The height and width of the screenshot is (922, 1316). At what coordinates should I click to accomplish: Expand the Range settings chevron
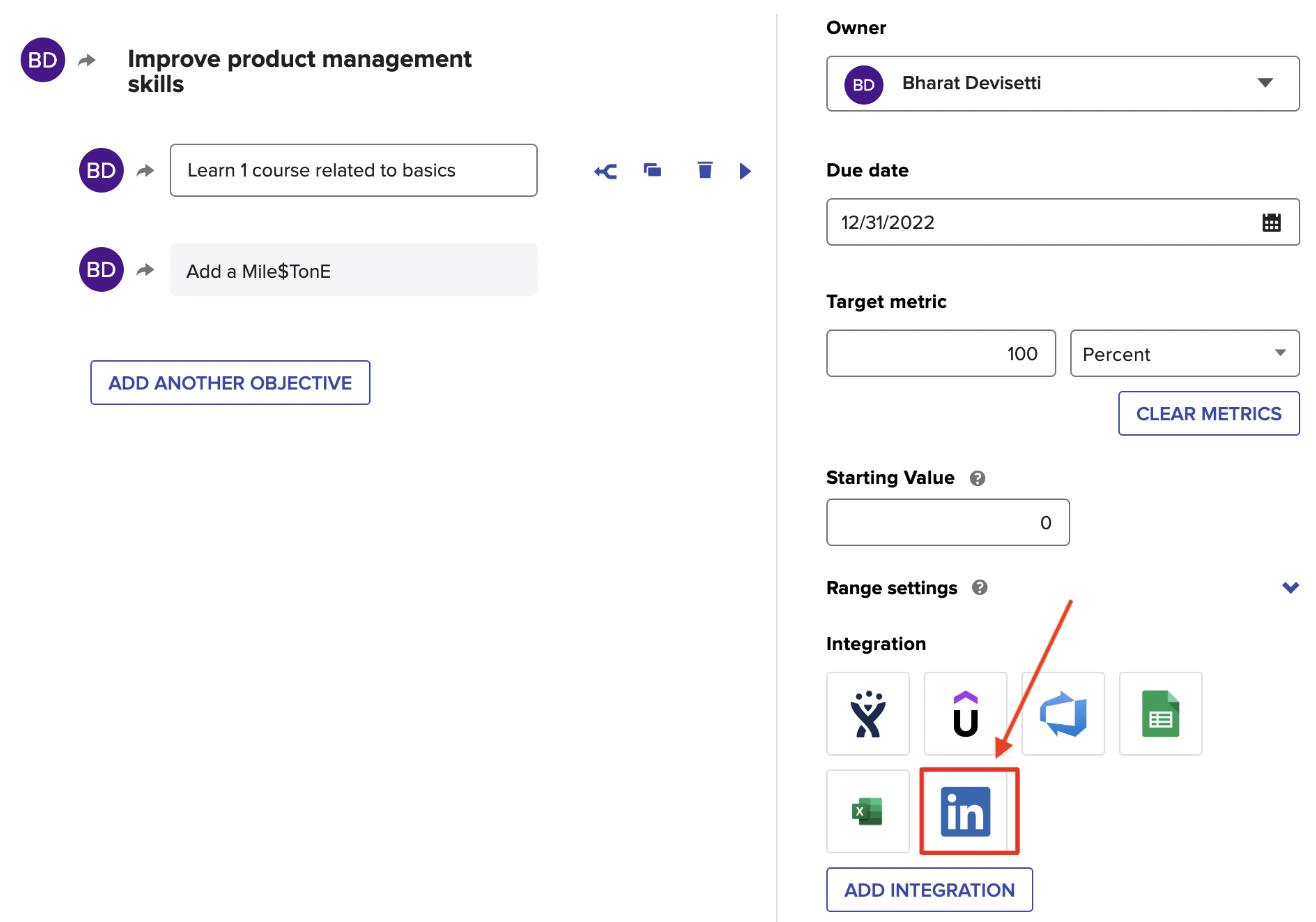tap(1291, 588)
